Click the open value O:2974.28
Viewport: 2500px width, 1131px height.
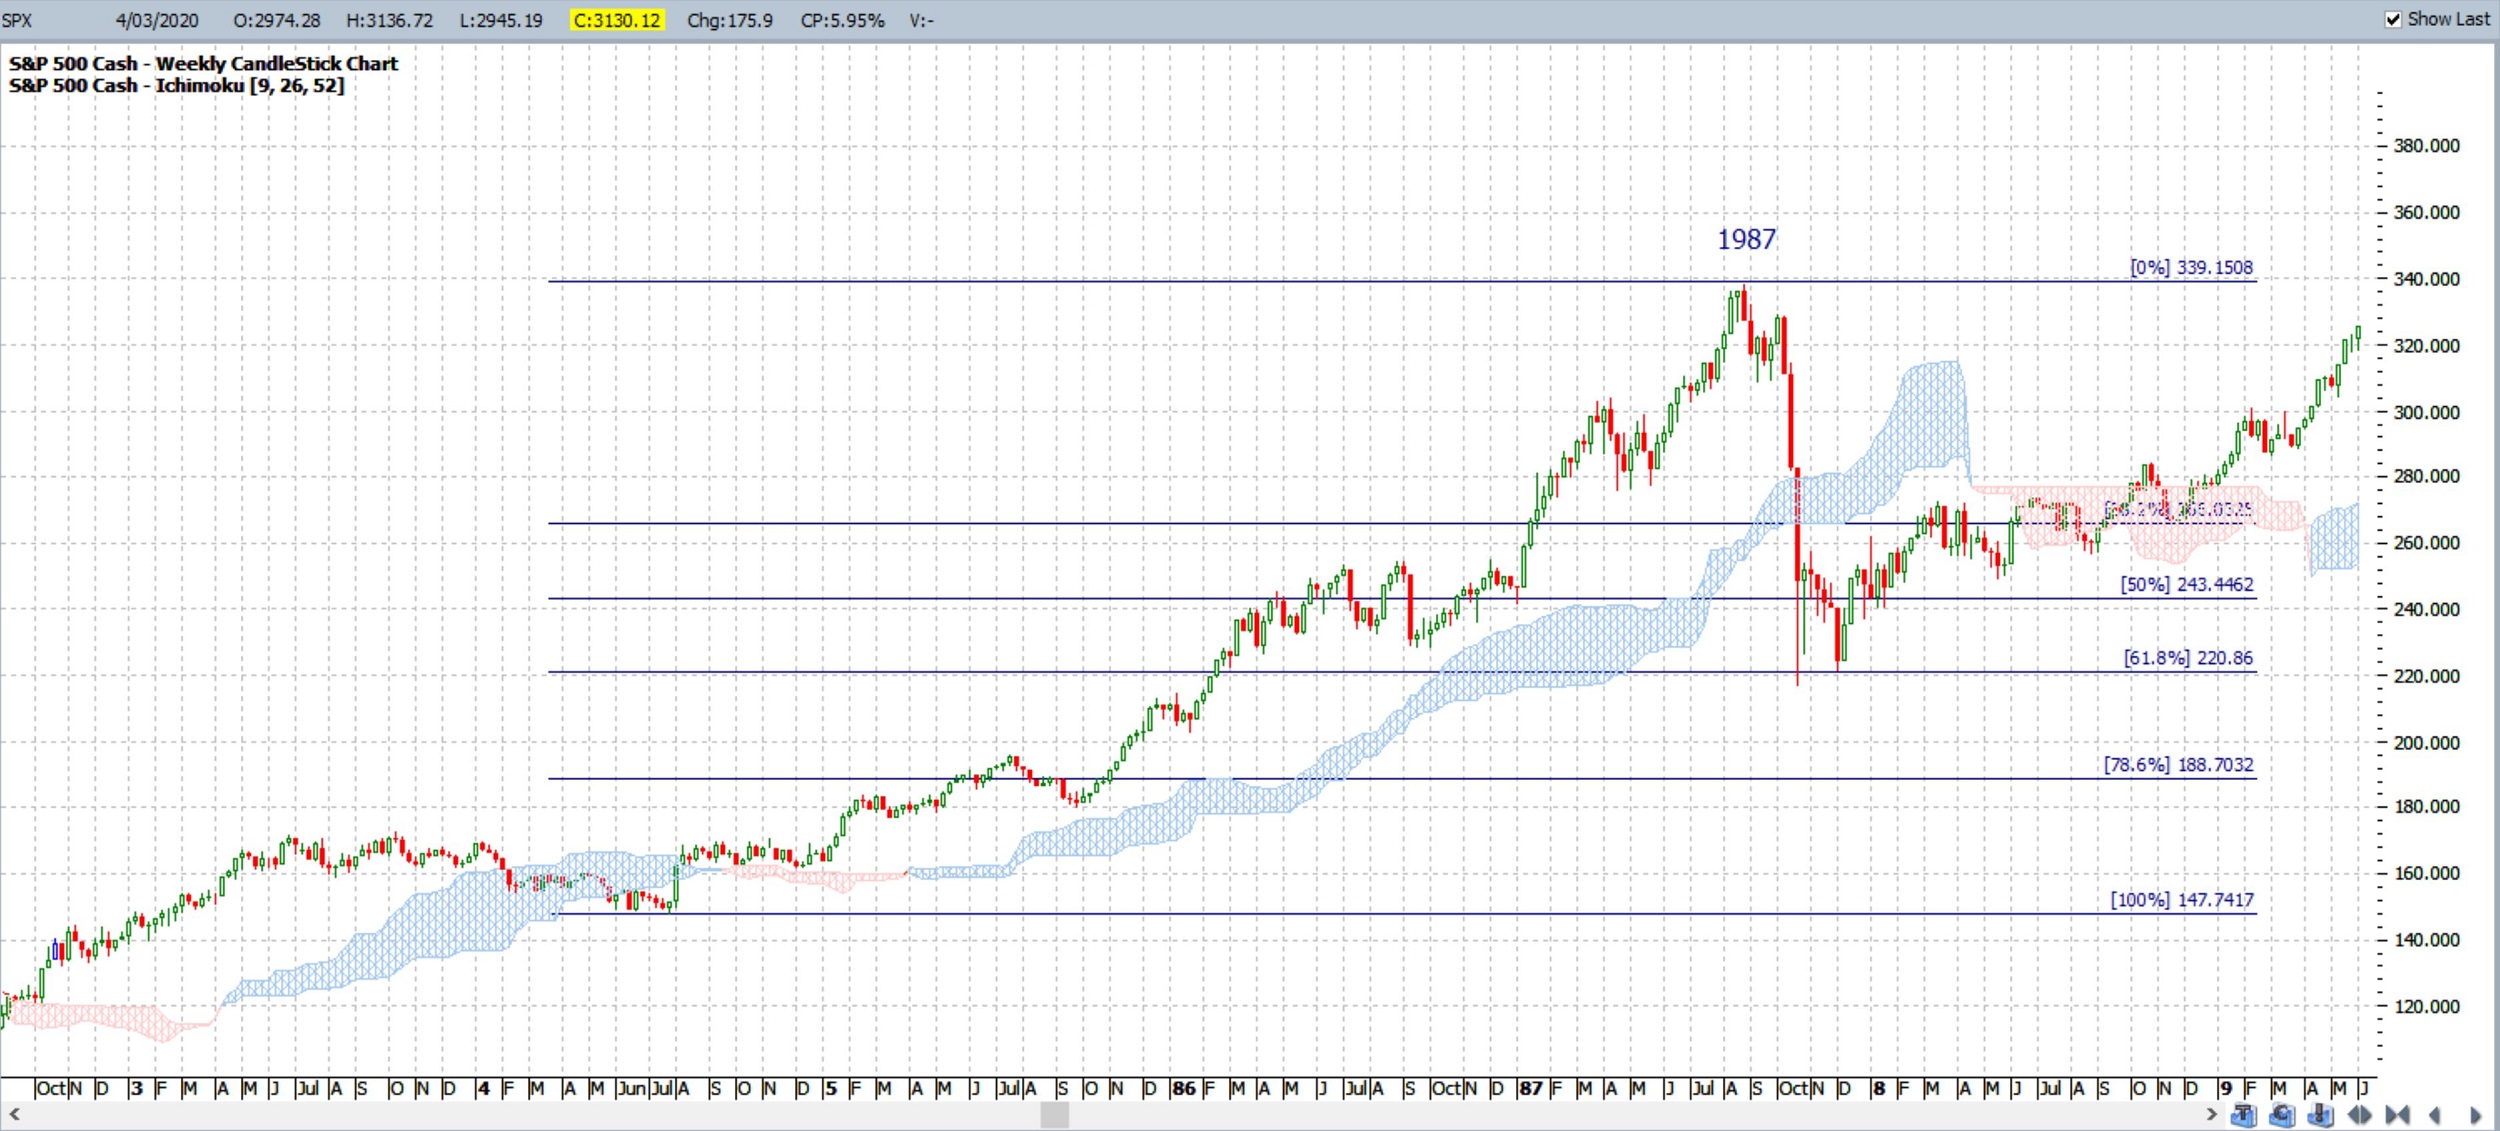tap(277, 20)
